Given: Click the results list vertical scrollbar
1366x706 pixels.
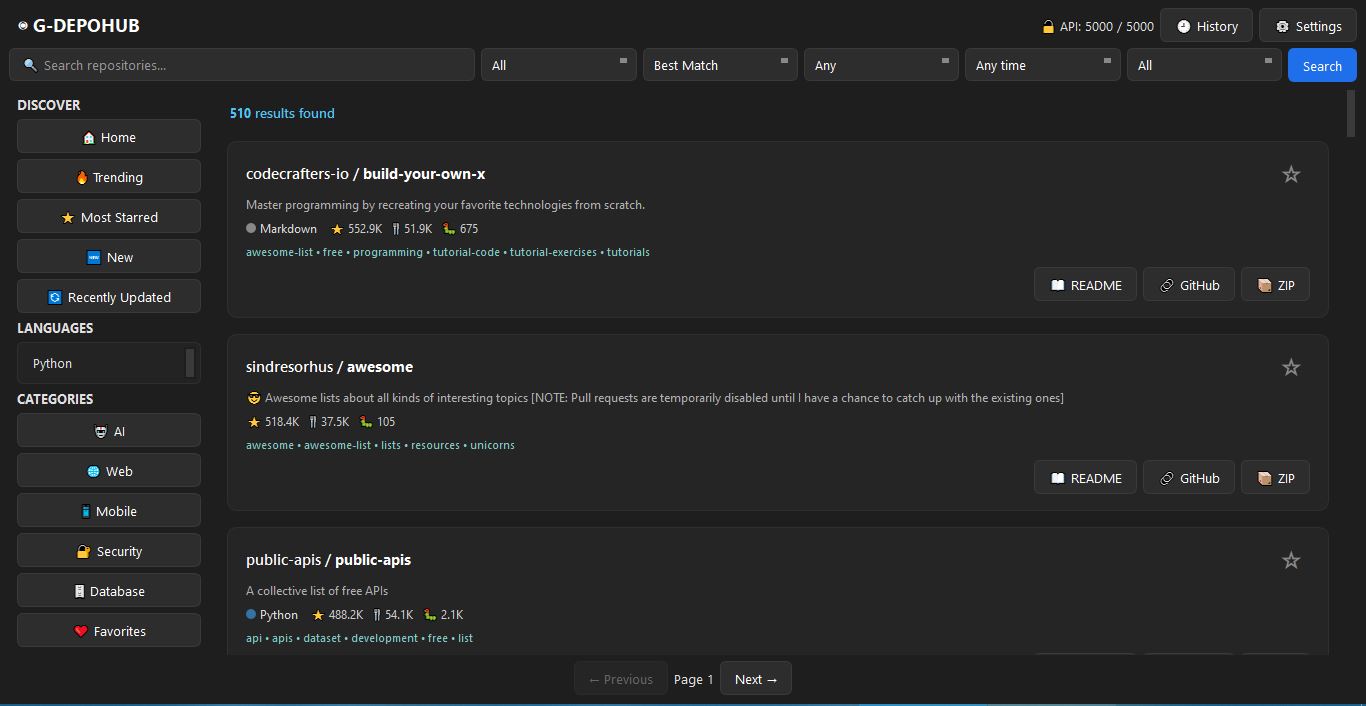Looking at the screenshot, I should (x=1352, y=112).
